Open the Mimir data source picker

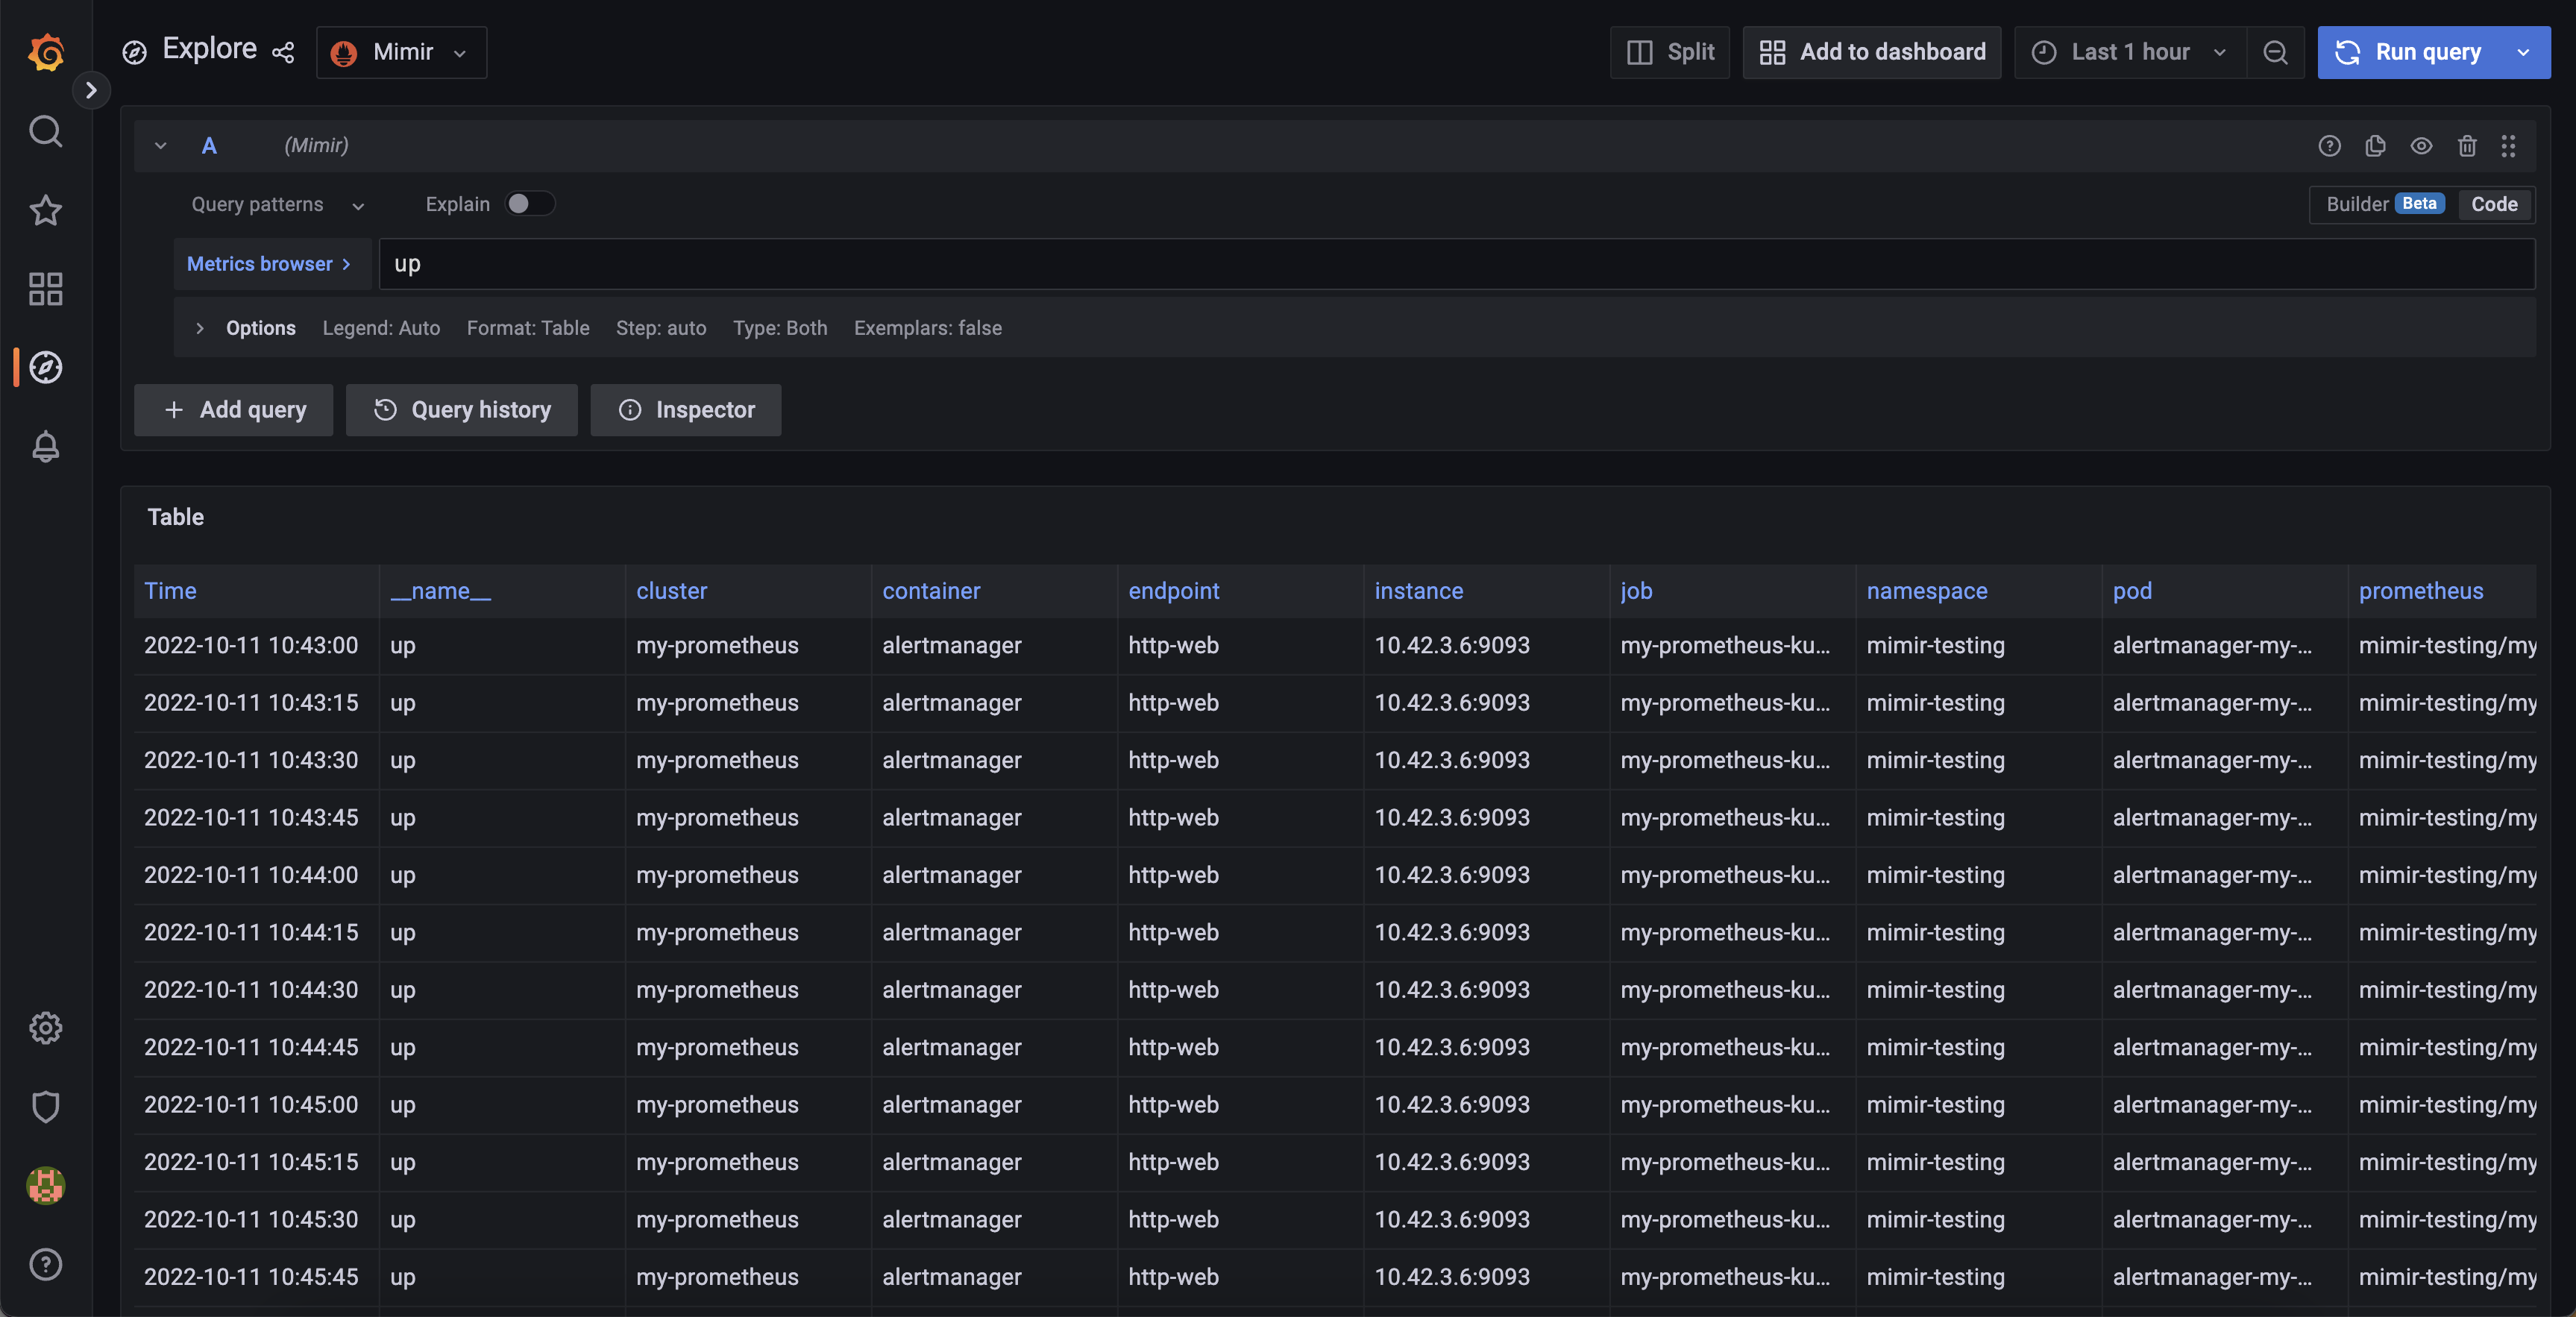[400, 52]
